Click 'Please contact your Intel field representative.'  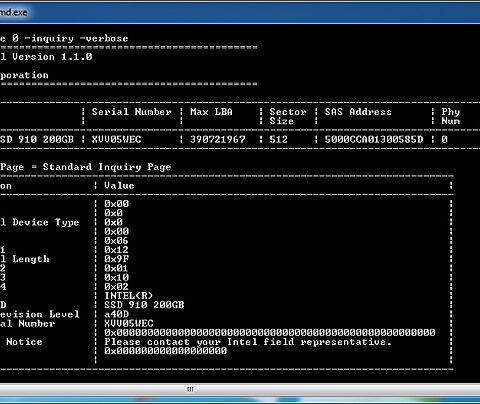click(248, 342)
